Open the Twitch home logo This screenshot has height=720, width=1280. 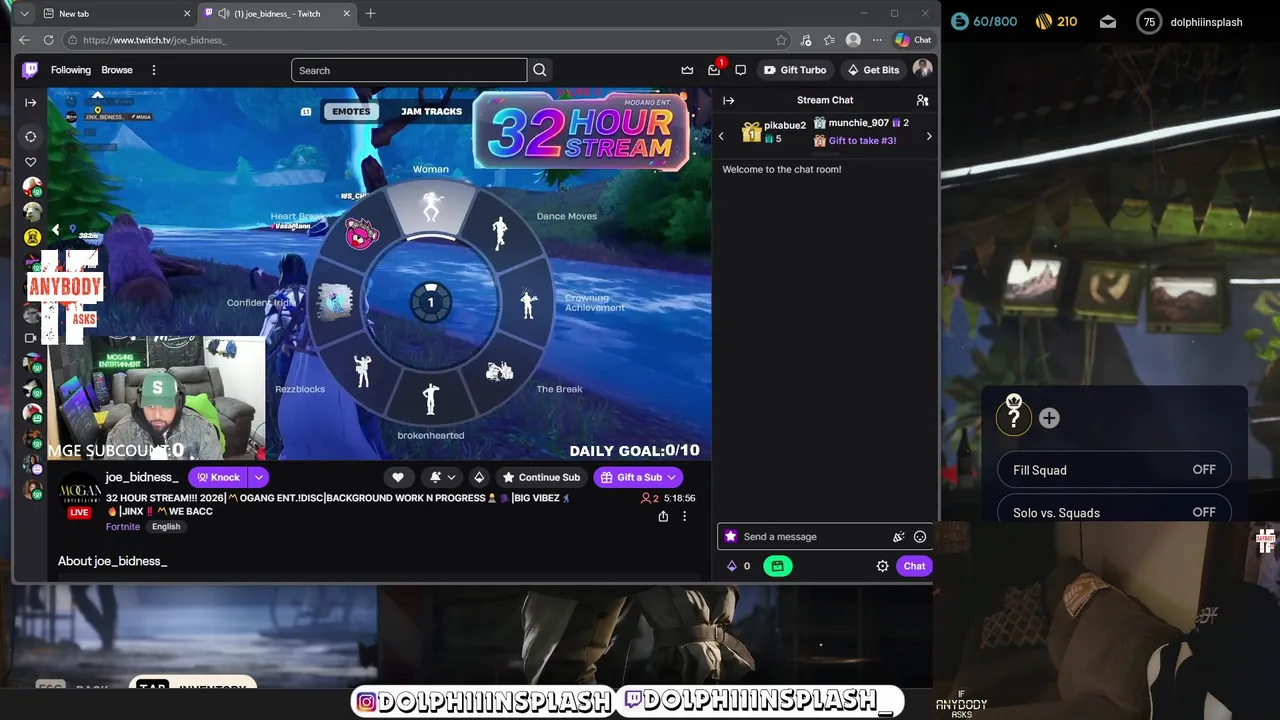click(x=30, y=70)
